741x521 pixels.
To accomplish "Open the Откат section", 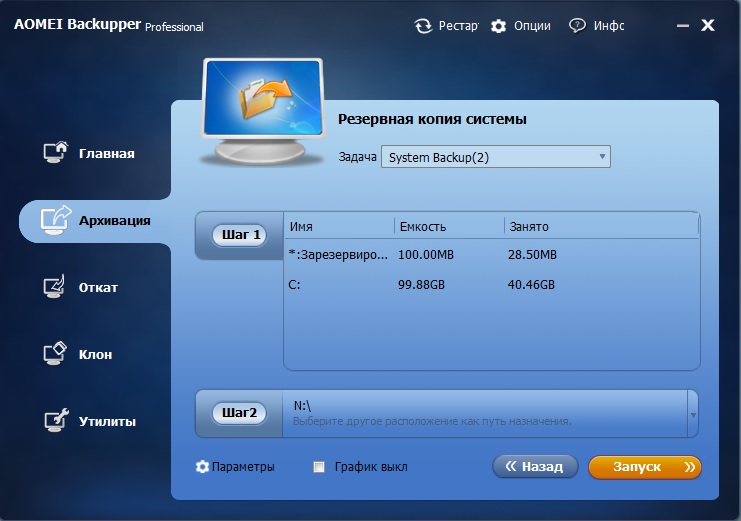I will tap(98, 287).
